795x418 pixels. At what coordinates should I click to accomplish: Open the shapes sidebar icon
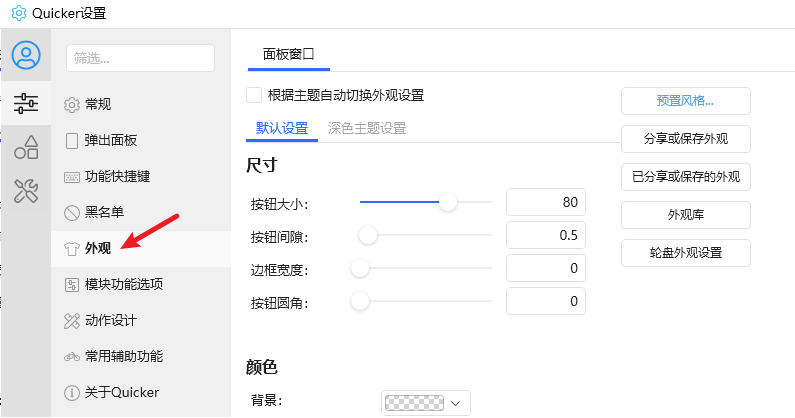(x=26, y=147)
